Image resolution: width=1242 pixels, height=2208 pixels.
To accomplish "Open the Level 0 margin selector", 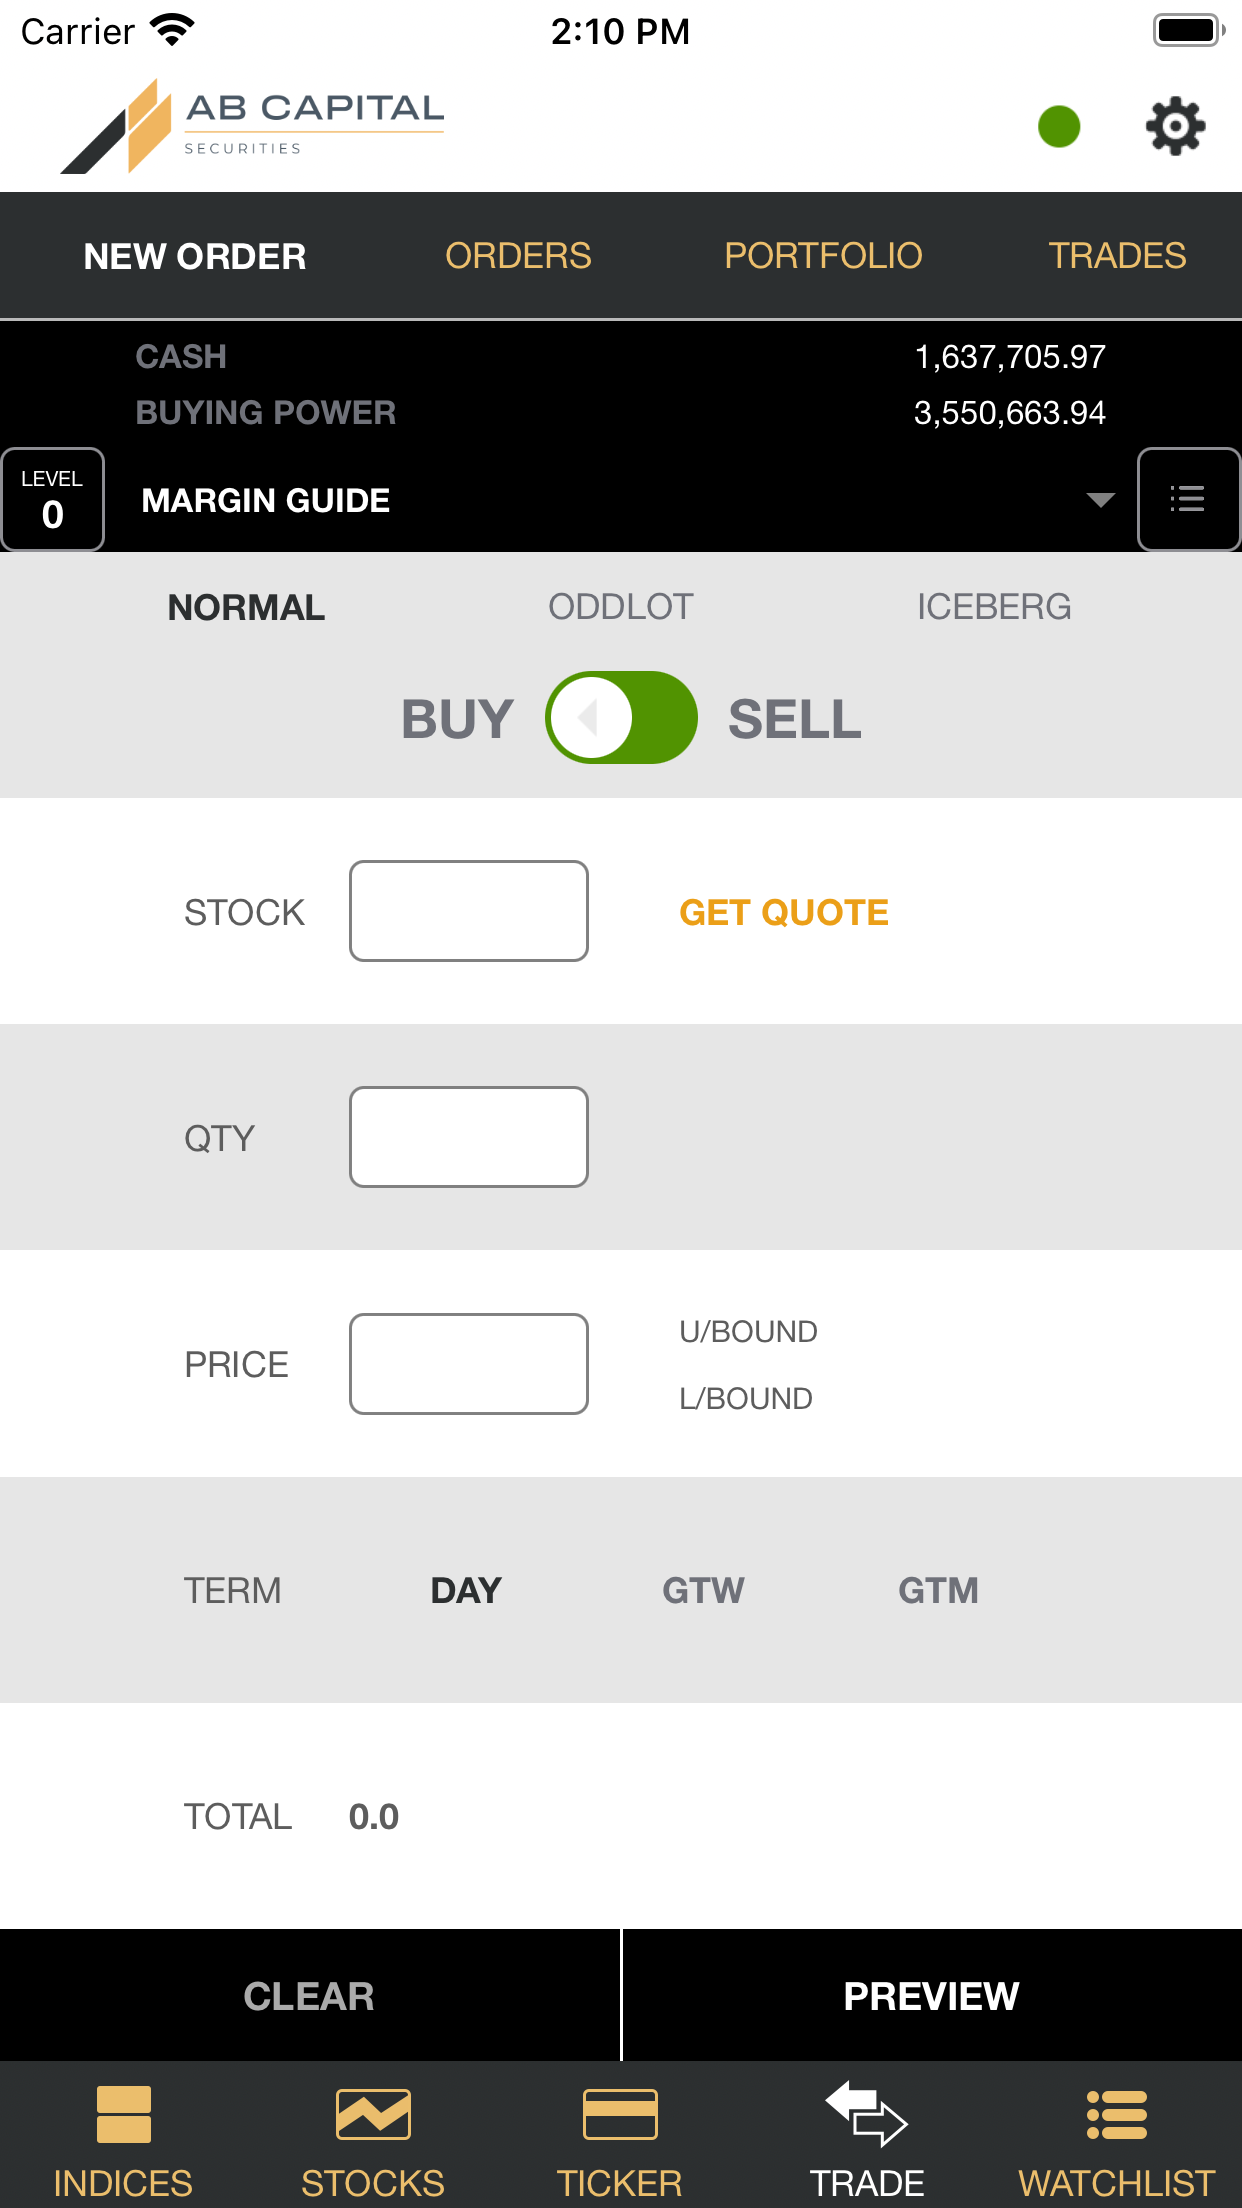I will (x=52, y=499).
